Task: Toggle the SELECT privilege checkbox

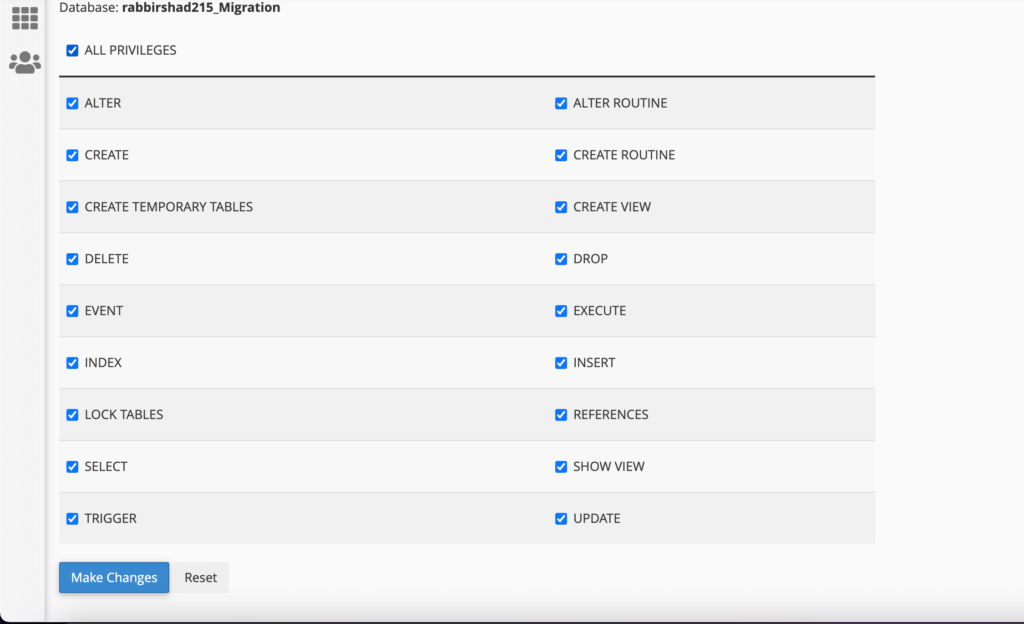Action: 72,467
